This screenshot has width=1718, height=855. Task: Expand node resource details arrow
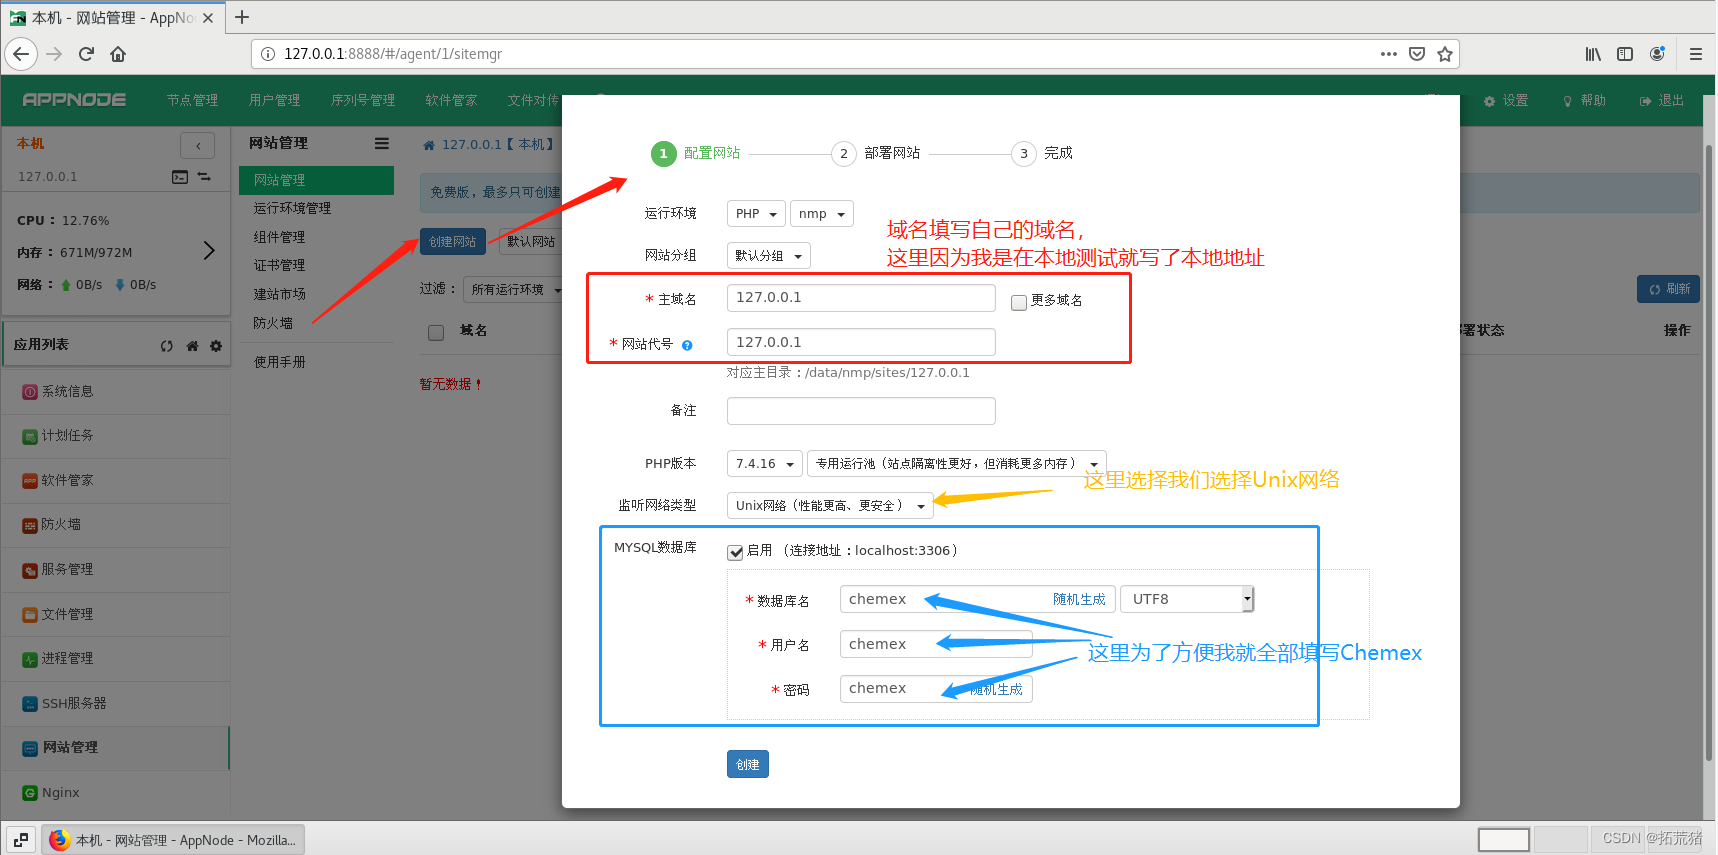[209, 250]
